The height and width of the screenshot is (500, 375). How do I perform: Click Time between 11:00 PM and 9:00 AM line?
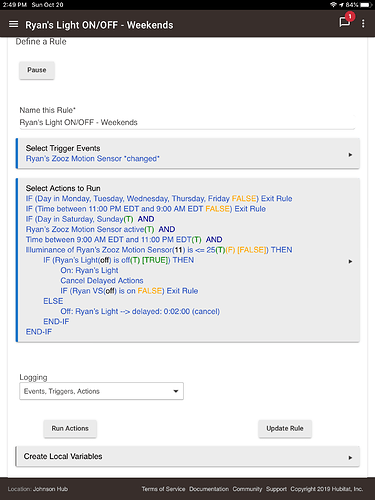[x=146, y=209]
